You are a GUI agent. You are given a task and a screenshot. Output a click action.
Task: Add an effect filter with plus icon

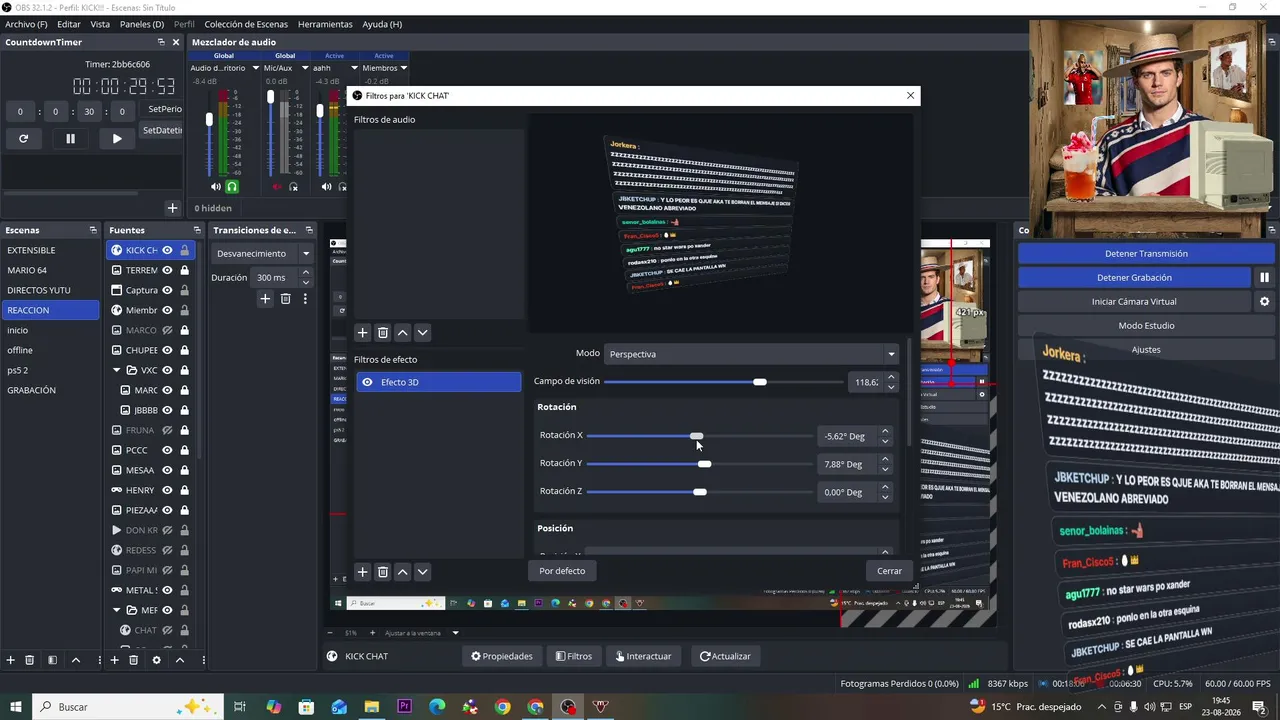tap(363, 572)
